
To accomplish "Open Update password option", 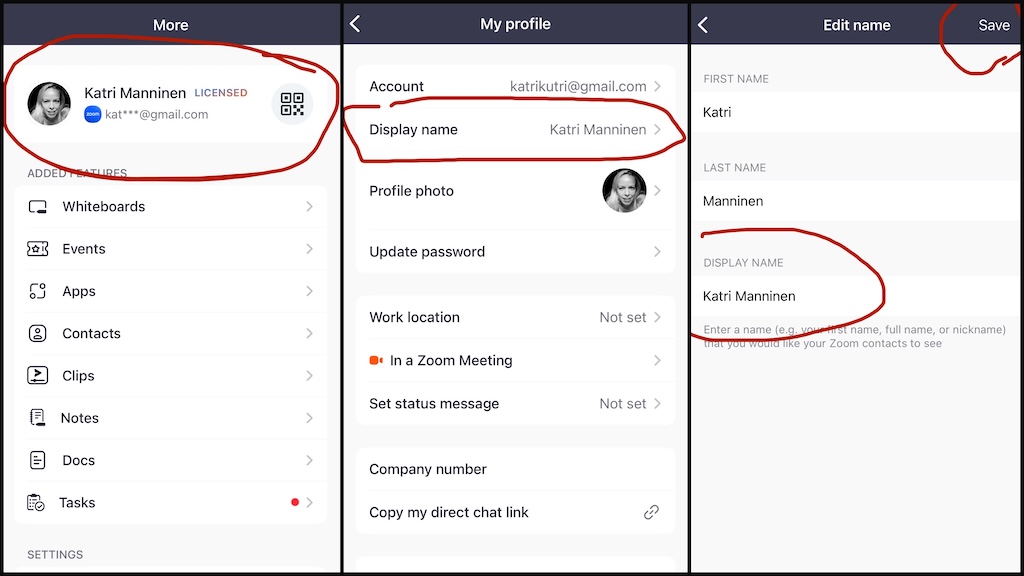I will (515, 251).
